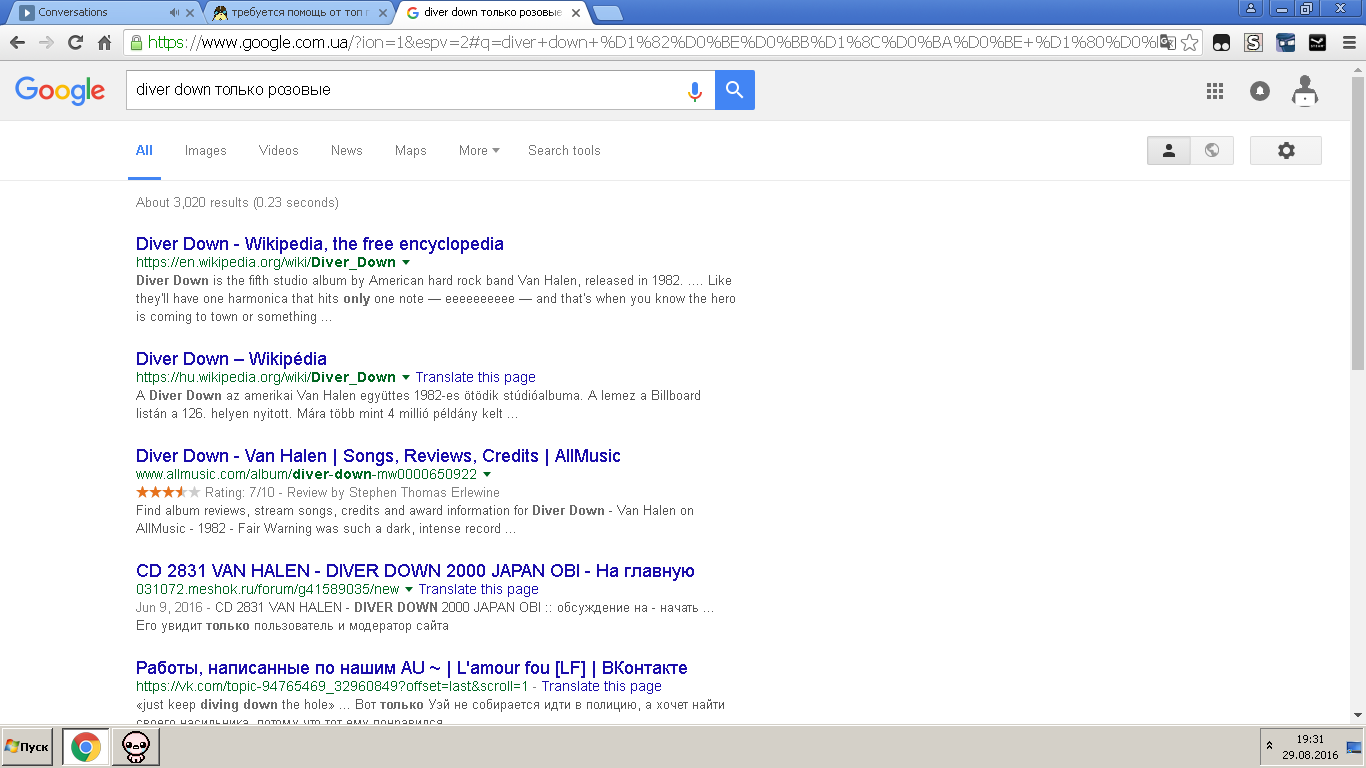Open the blue masked-face extension icon

(x=1285, y=43)
